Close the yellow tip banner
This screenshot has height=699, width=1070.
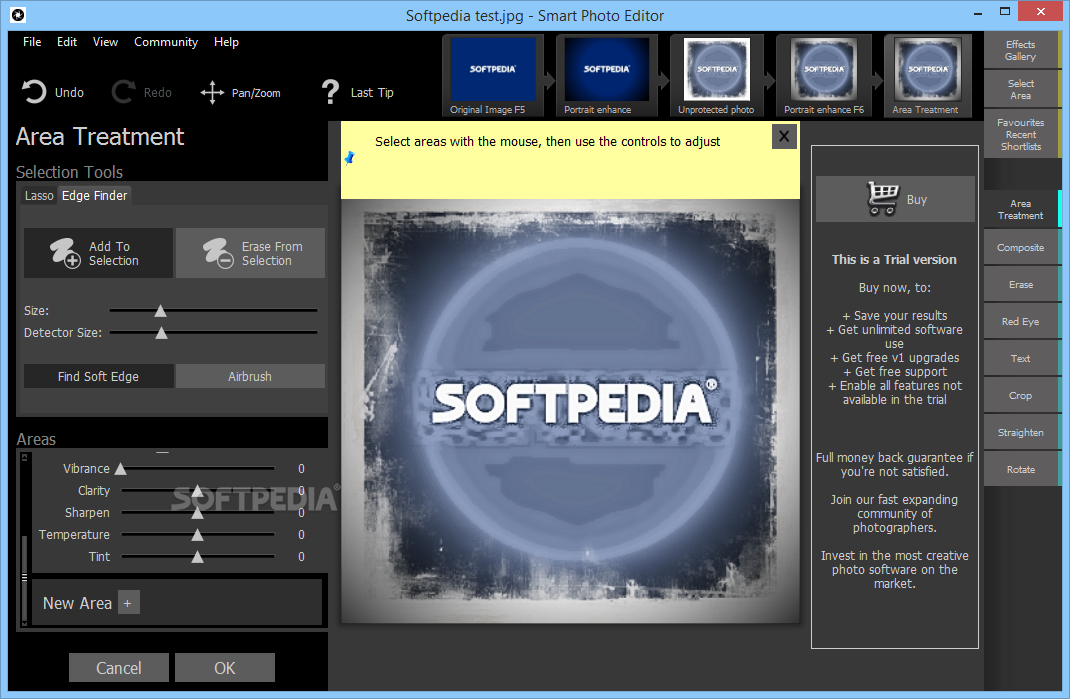pos(784,137)
